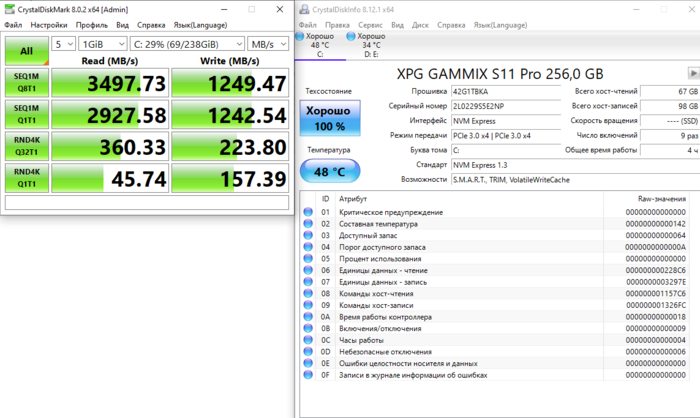Start the SEQ1M Q1T1 test
This screenshot has width=700, height=418.
coord(27,114)
